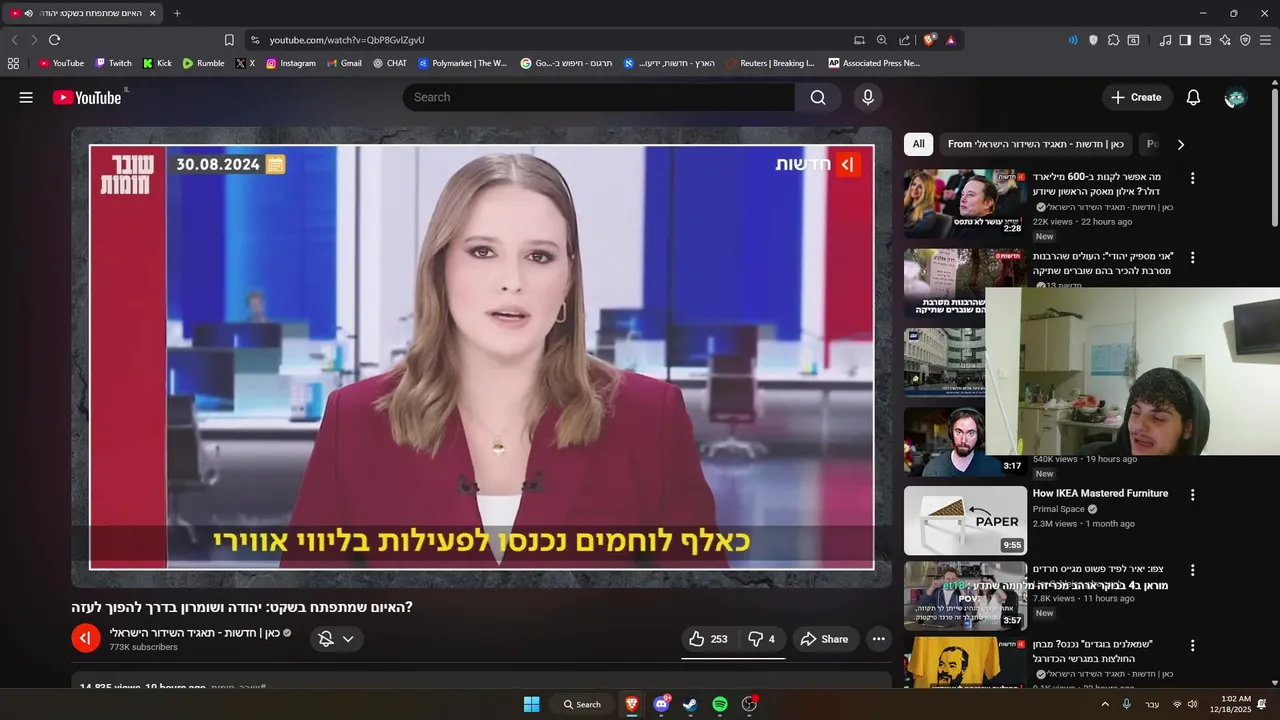Open the Rumble bookmark
The image size is (1280, 720).
pyautogui.click(x=203, y=63)
